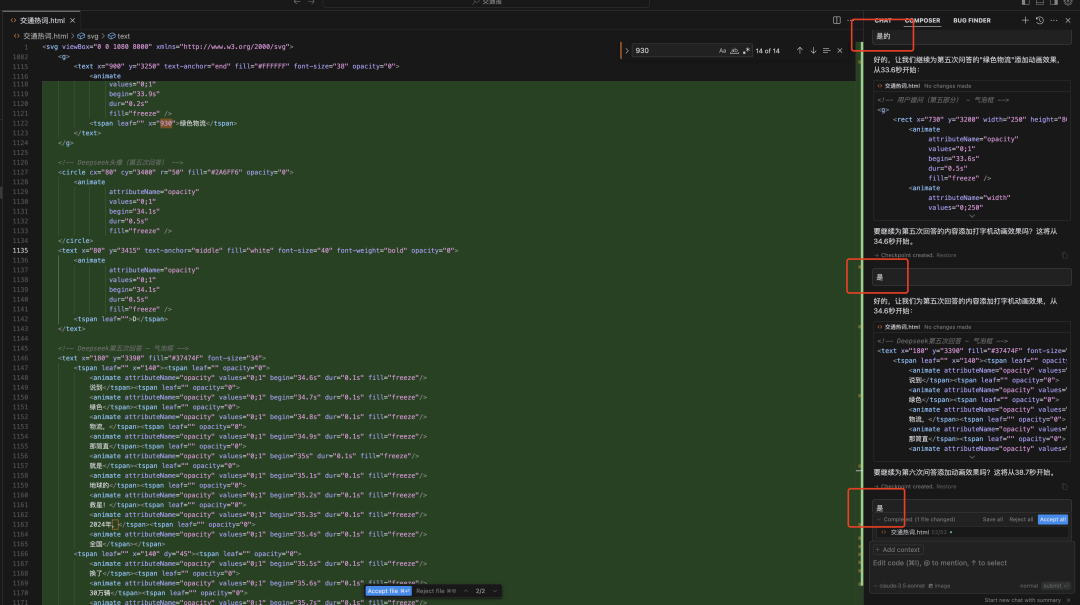Screen dimensions: 1080x605
Task: Click the 是的 user message box
Action: click(x=972, y=37)
